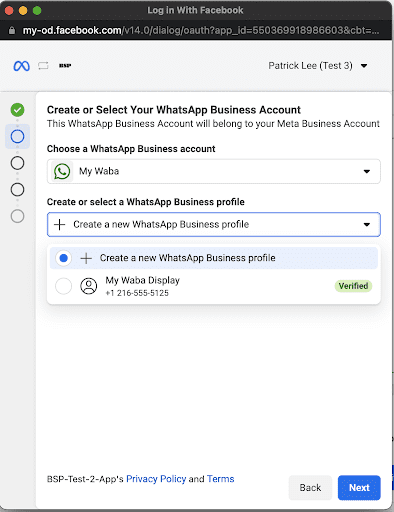The image size is (394, 512).
Task: Click the sync arrows icon beside Meta logo
Action: pyautogui.click(x=43, y=66)
